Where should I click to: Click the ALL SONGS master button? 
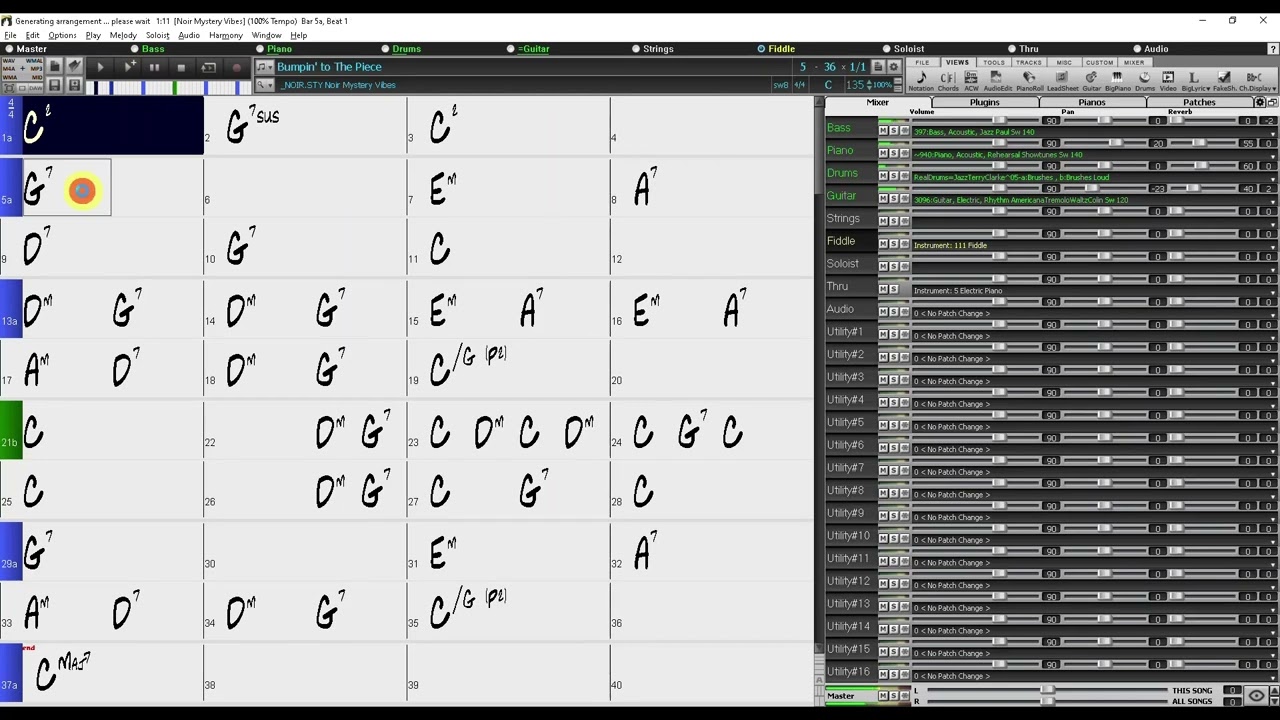pos(1193,701)
